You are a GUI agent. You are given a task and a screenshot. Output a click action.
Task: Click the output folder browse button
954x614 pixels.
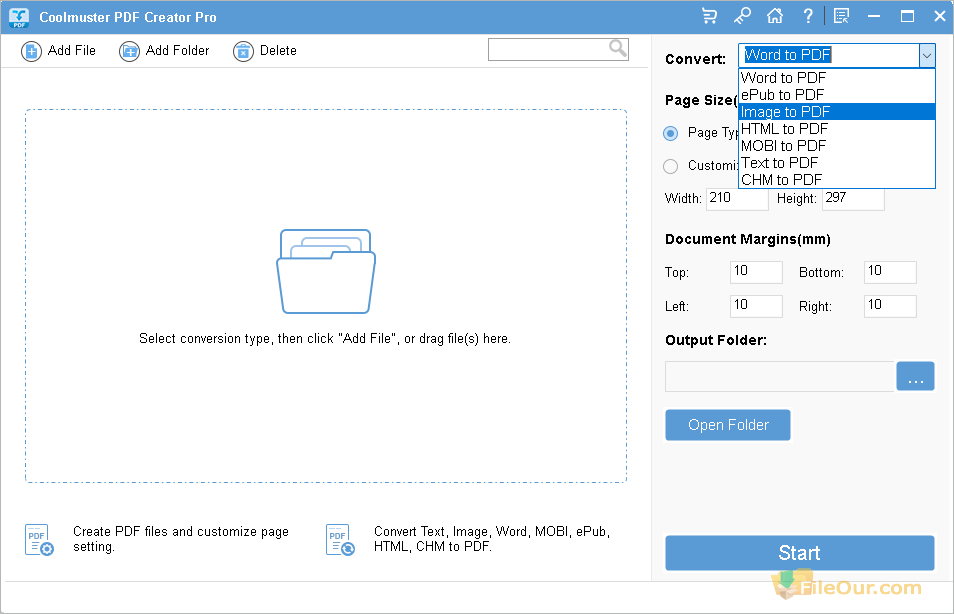tap(915, 377)
